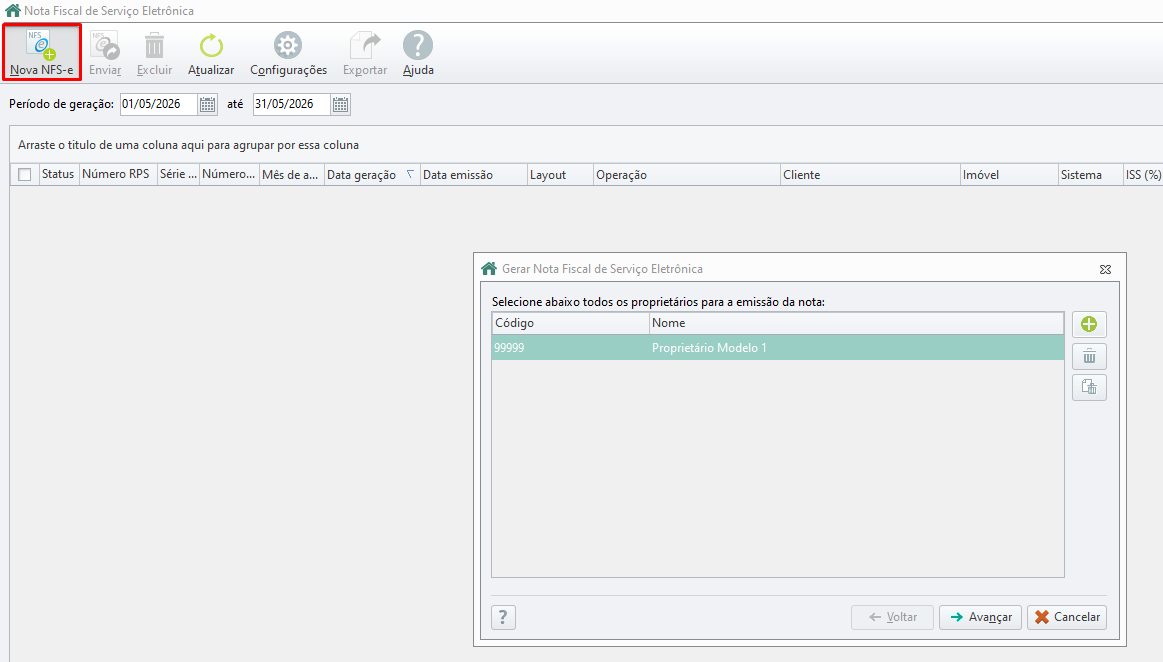Open Configurações gear icon
The width and height of the screenshot is (1163, 662).
[288, 46]
